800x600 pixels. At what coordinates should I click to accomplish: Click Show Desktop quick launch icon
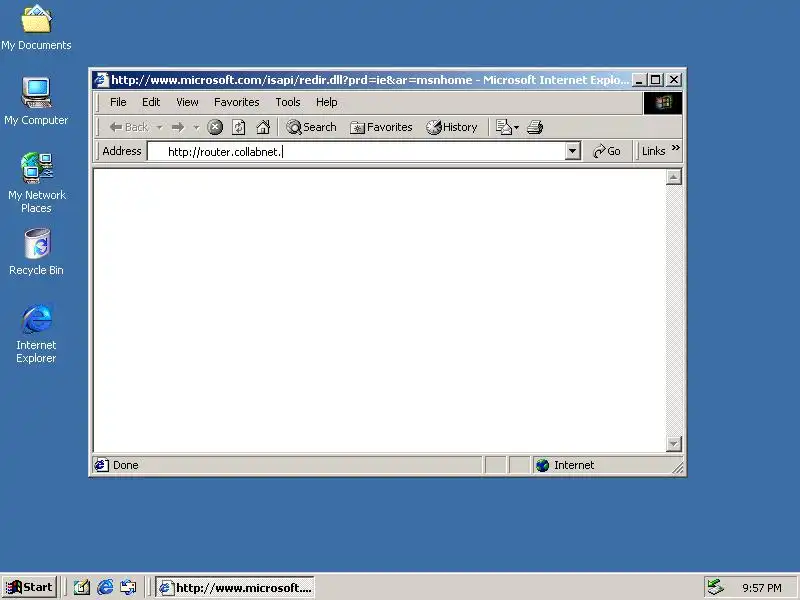point(81,587)
